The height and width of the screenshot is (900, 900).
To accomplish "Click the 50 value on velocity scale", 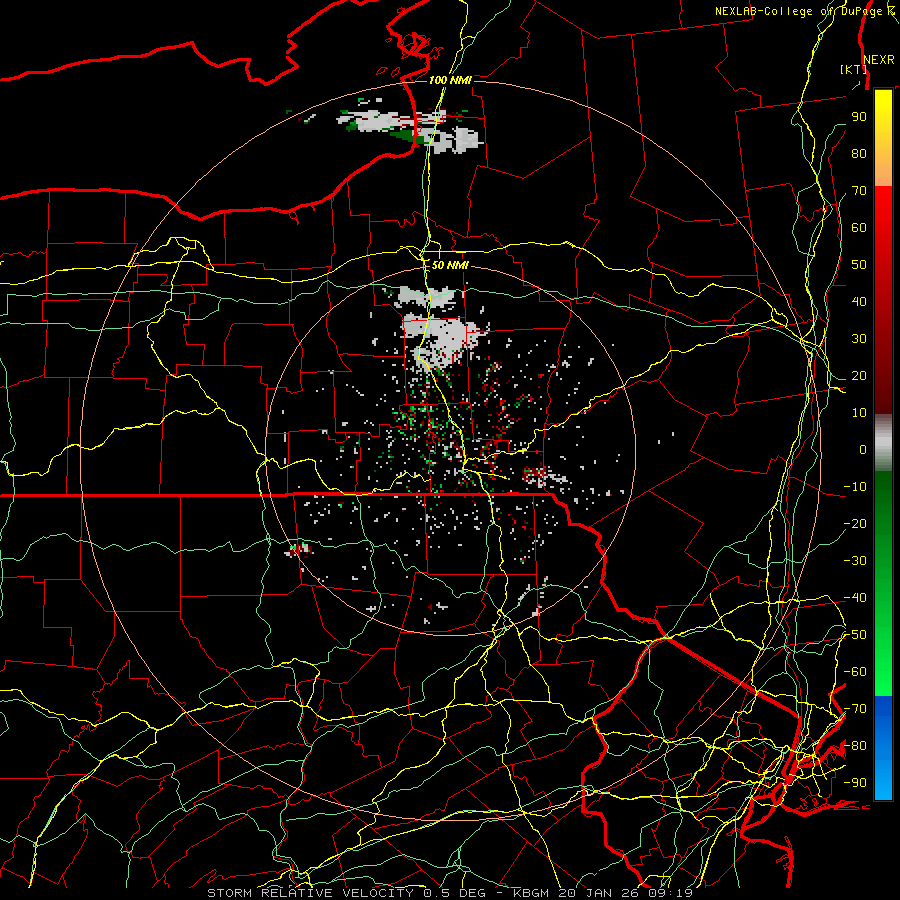I will (x=859, y=265).
